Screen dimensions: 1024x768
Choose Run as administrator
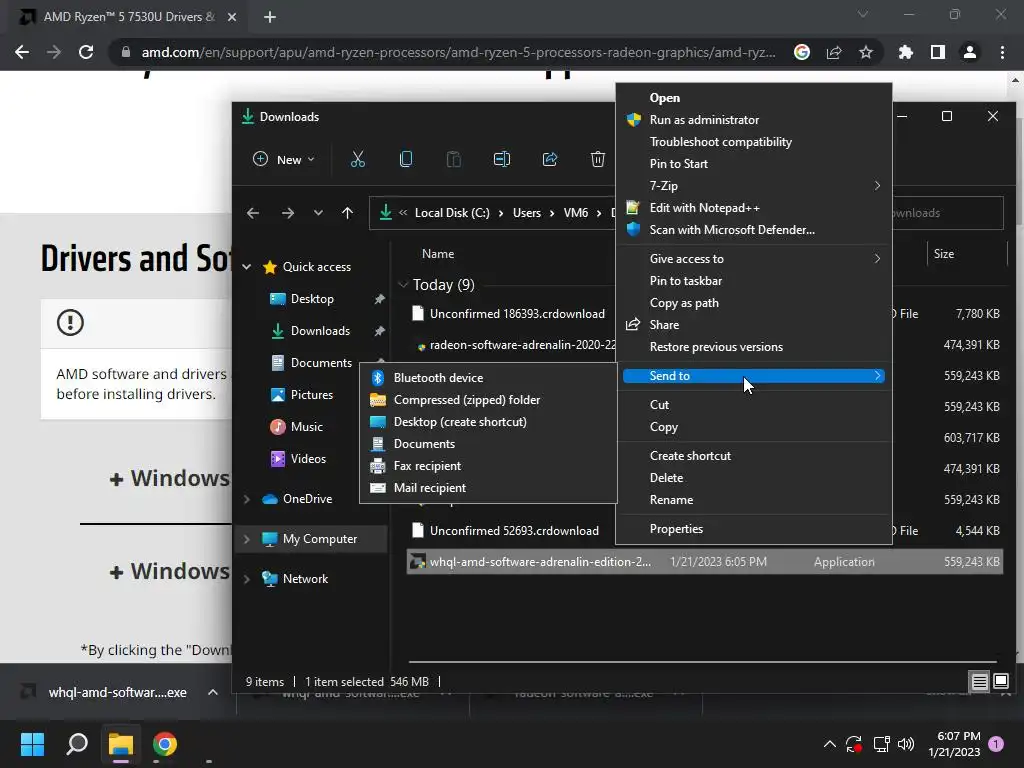point(754,120)
